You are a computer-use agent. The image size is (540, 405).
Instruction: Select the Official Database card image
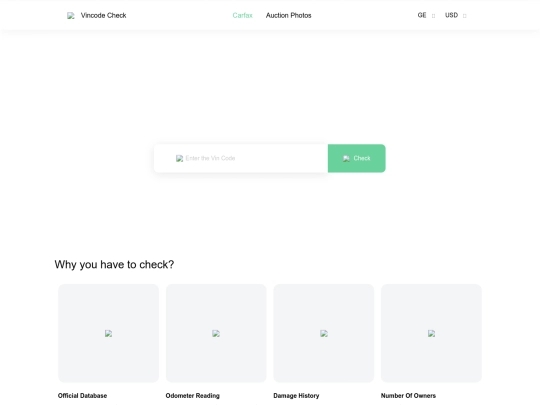pyautogui.click(x=108, y=333)
